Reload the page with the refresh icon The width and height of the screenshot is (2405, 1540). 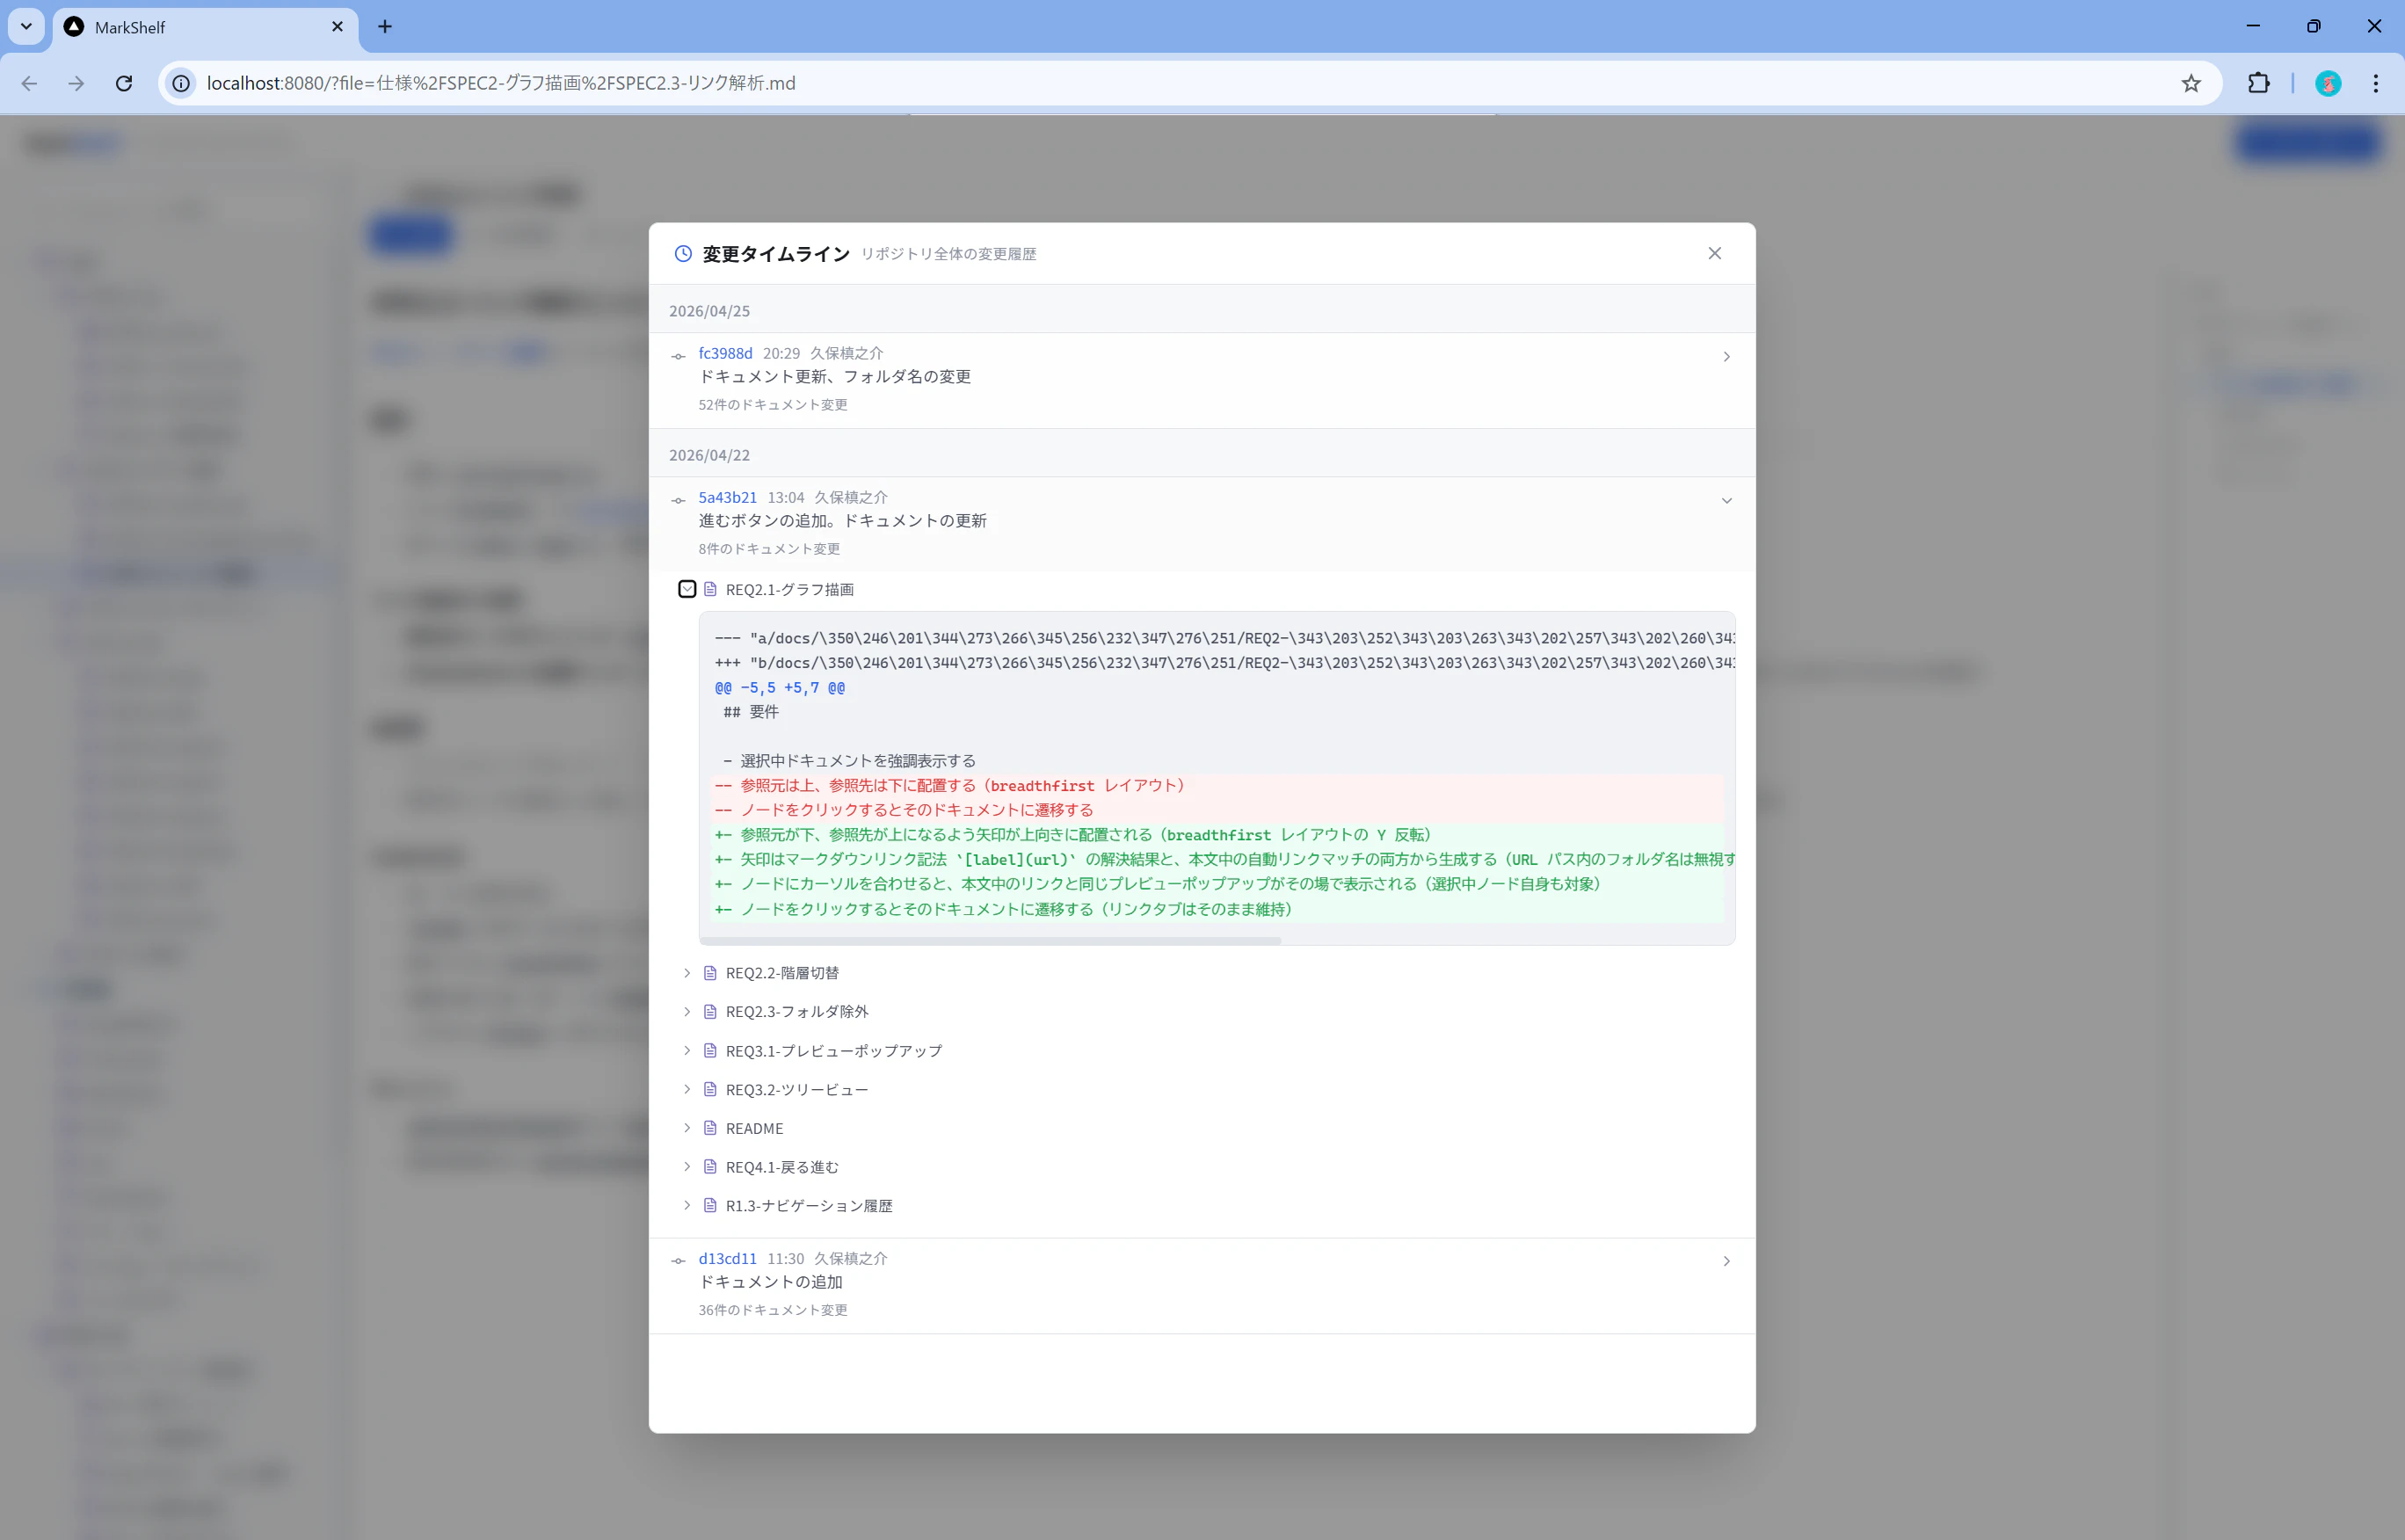pos(124,83)
